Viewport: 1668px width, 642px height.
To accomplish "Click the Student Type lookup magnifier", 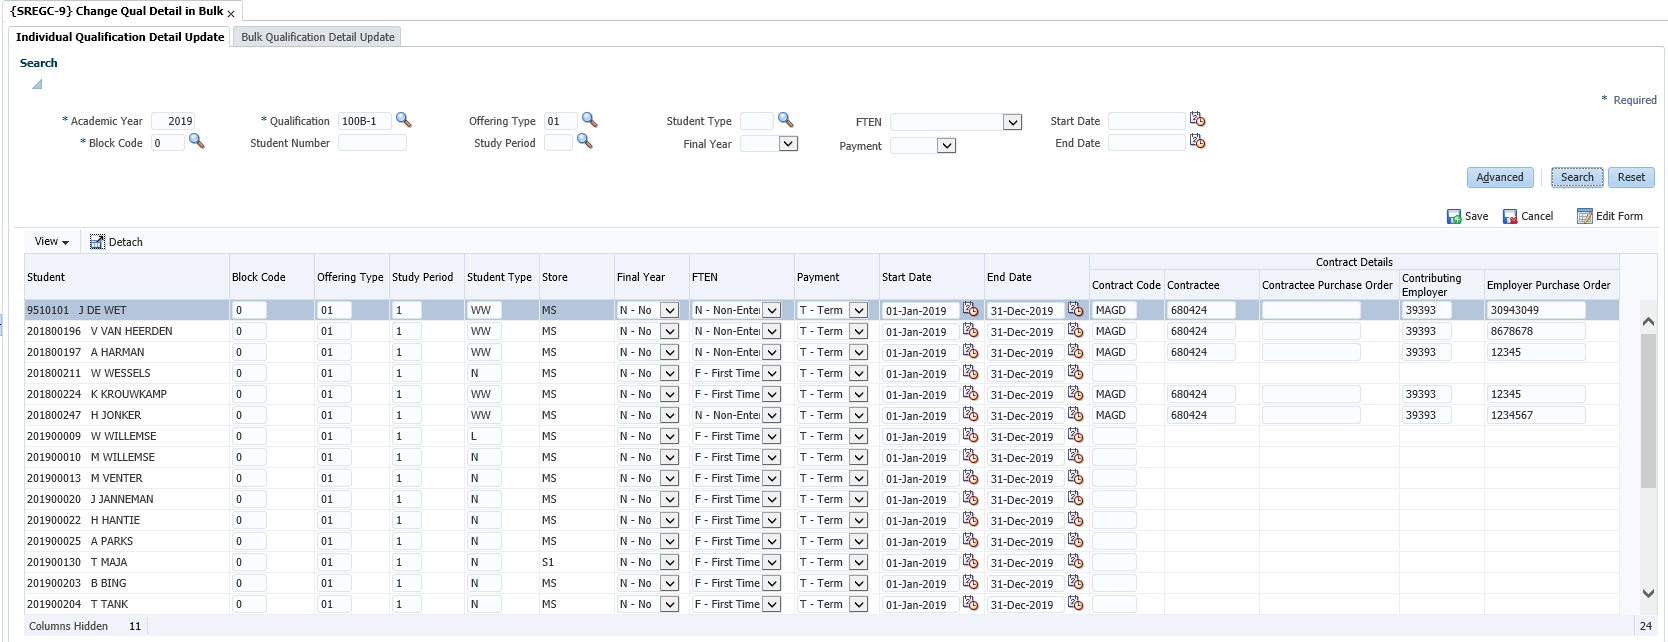I will click(x=786, y=120).
